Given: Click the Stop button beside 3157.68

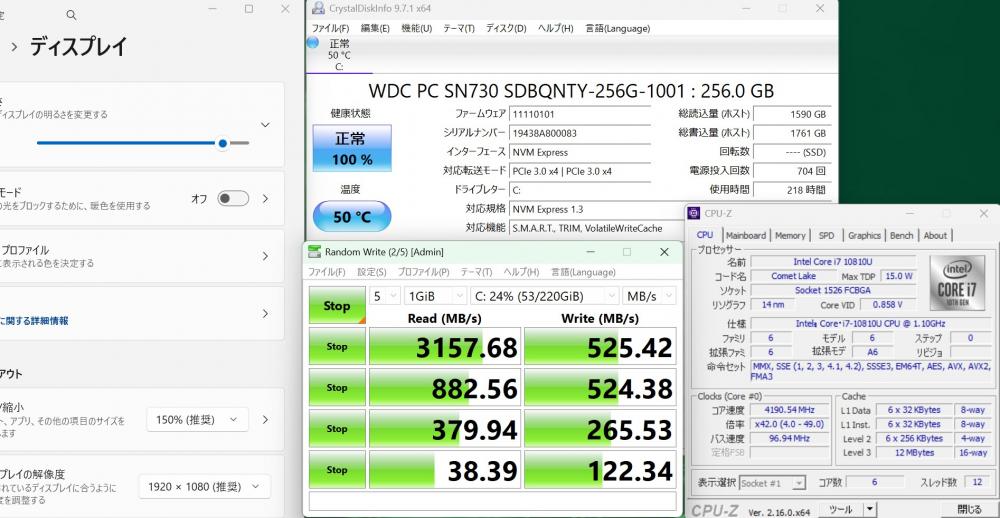Looking at the screenshot, I should tap(337, 346).
